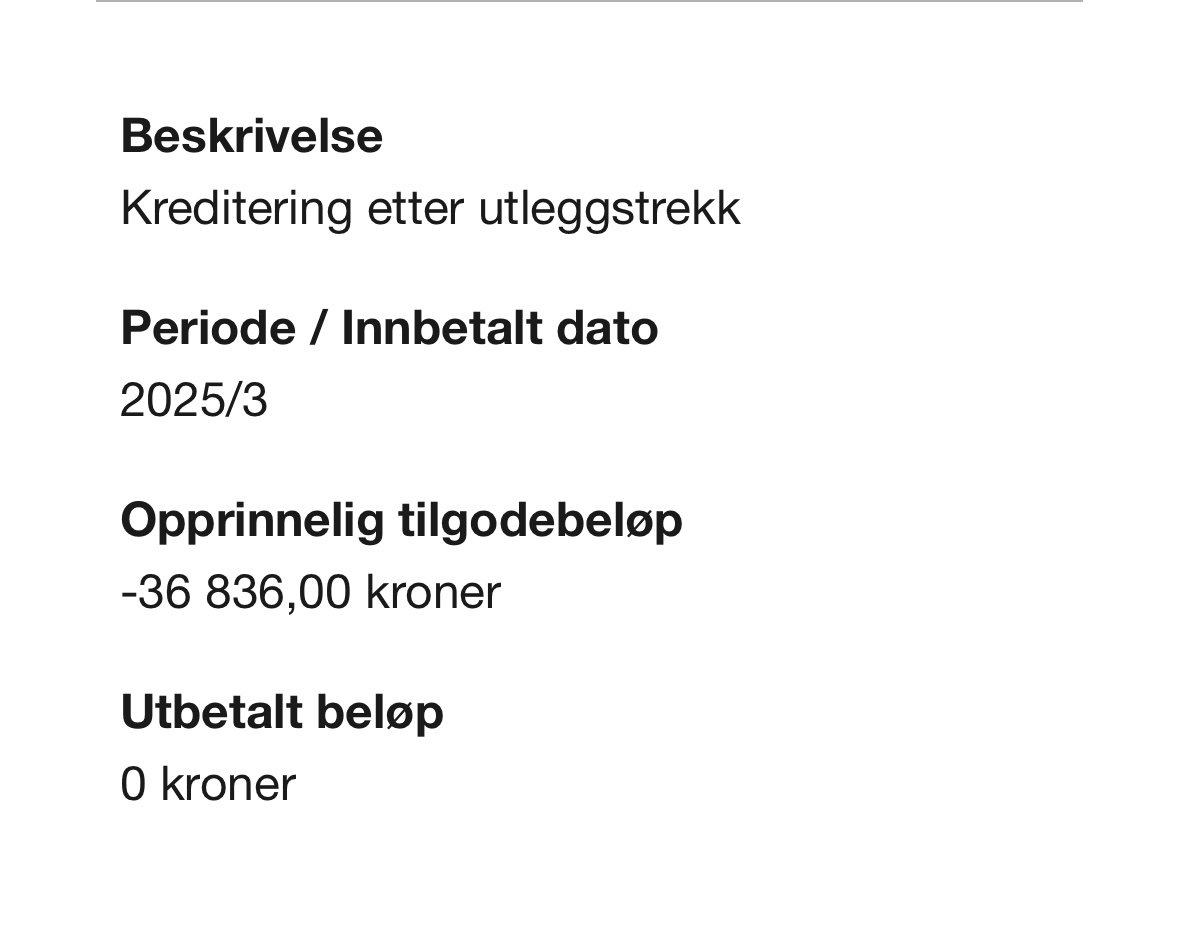Click the "0" digit under Utbetalt beløp
Image resolution: width=1179 pixels, height=932 pixels.
(x=133, y=785)
